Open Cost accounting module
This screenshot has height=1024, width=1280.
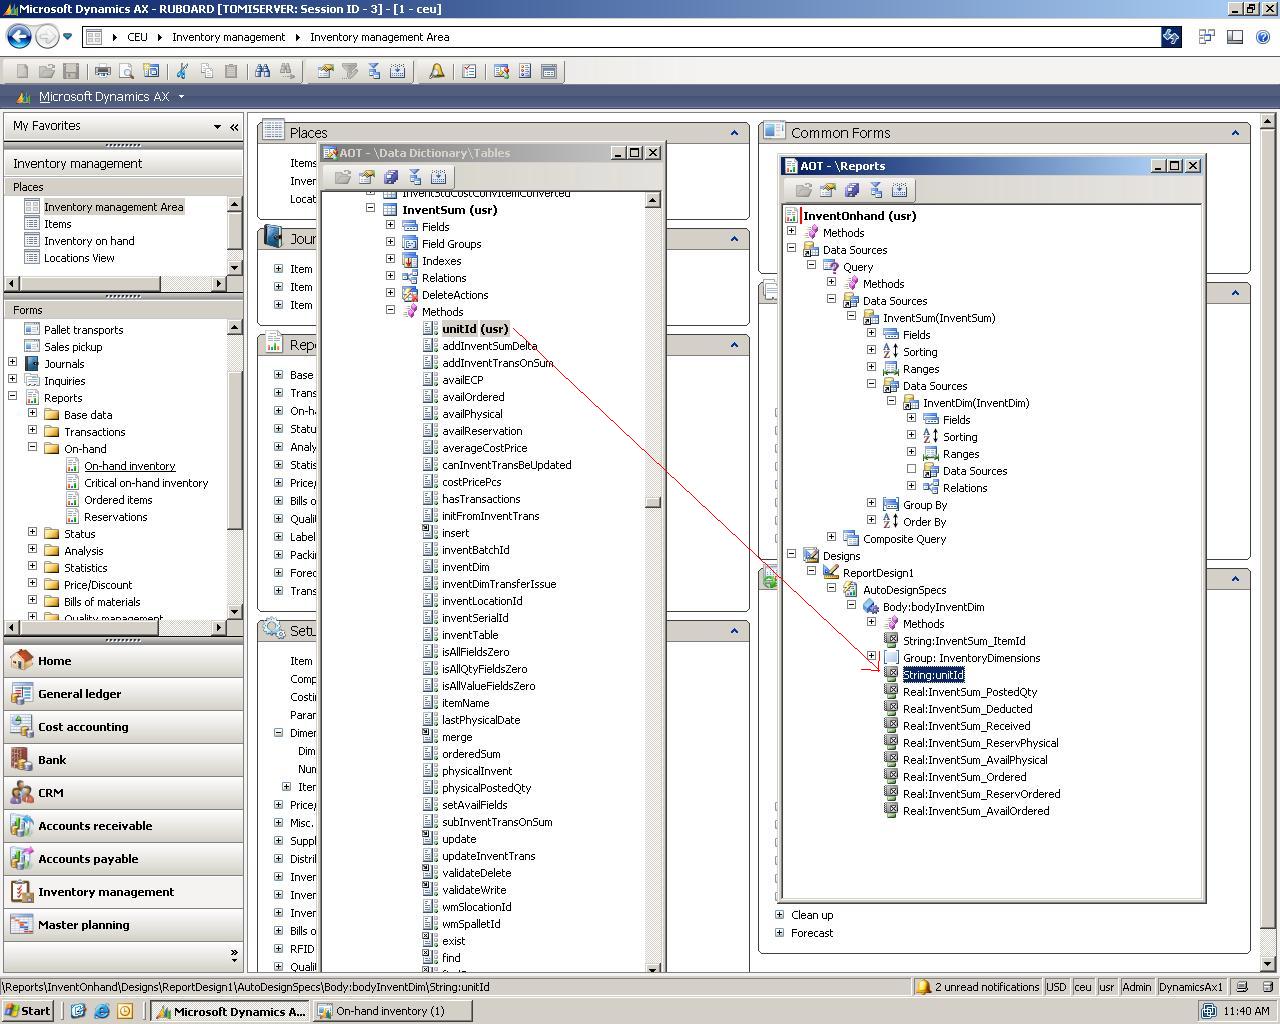(x=123, y=727)
